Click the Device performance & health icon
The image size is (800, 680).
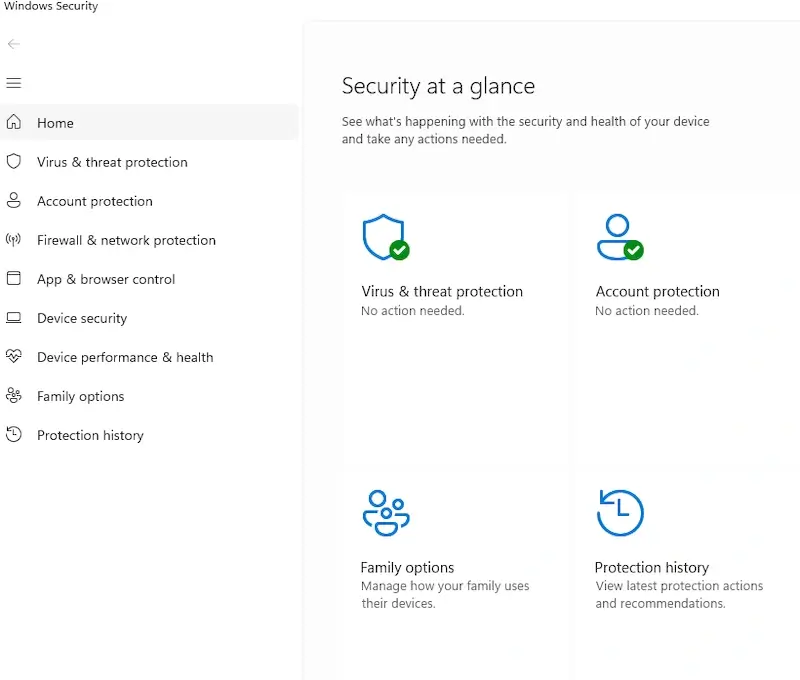pyautogui.click(x=14, y=357)
